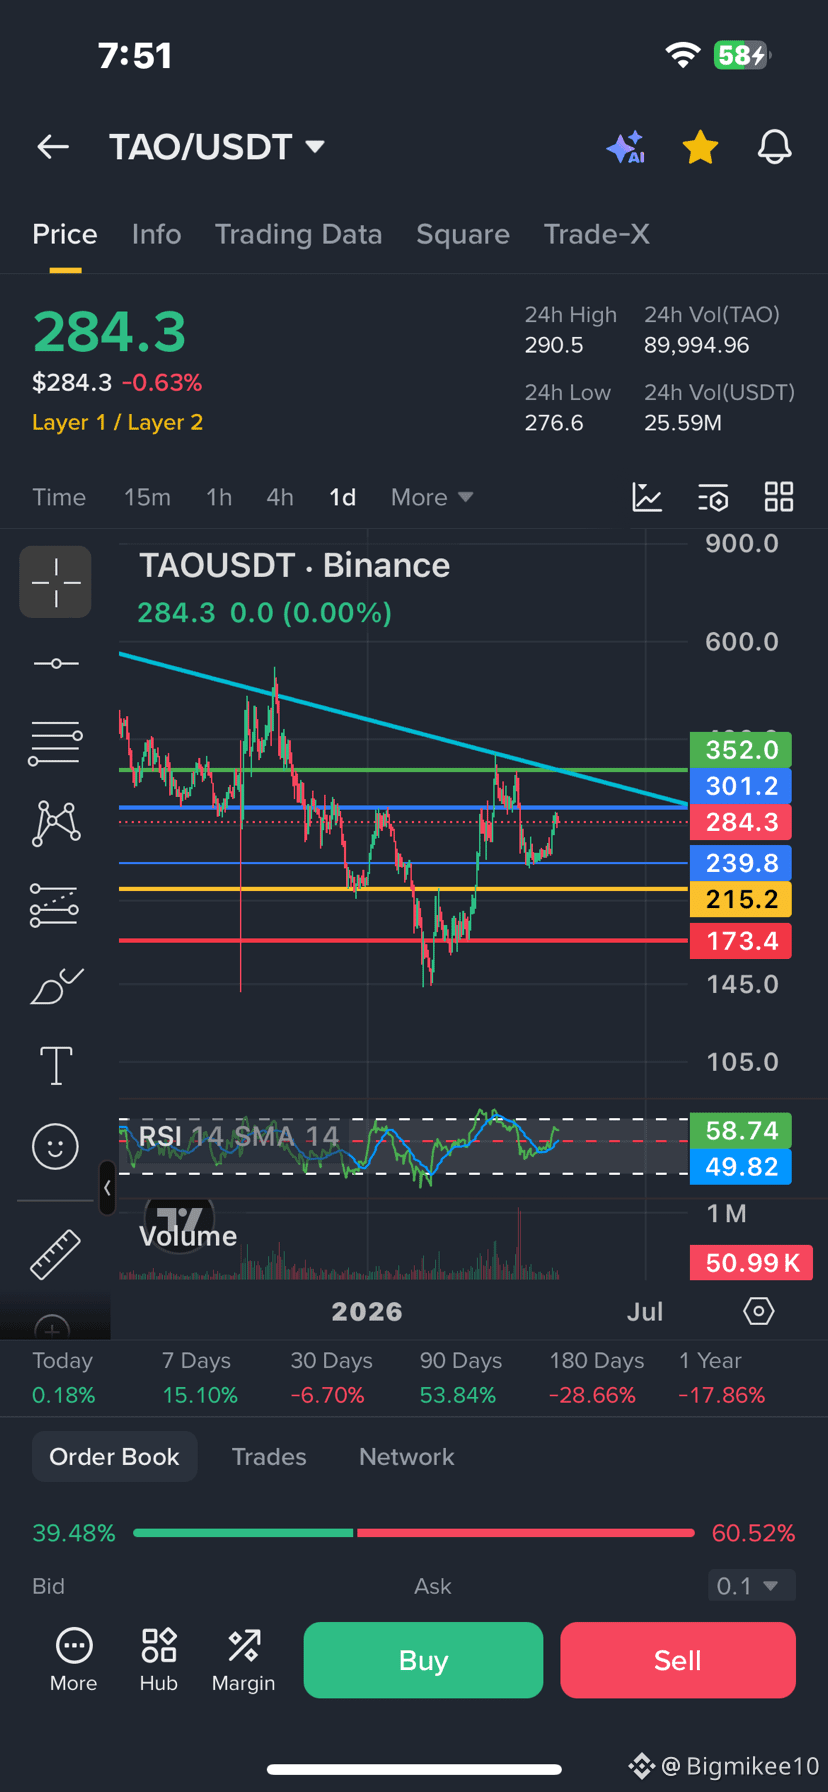Click the TAOUSDT · Binance chart title
828x1792 pixels.
coord(294,565)
